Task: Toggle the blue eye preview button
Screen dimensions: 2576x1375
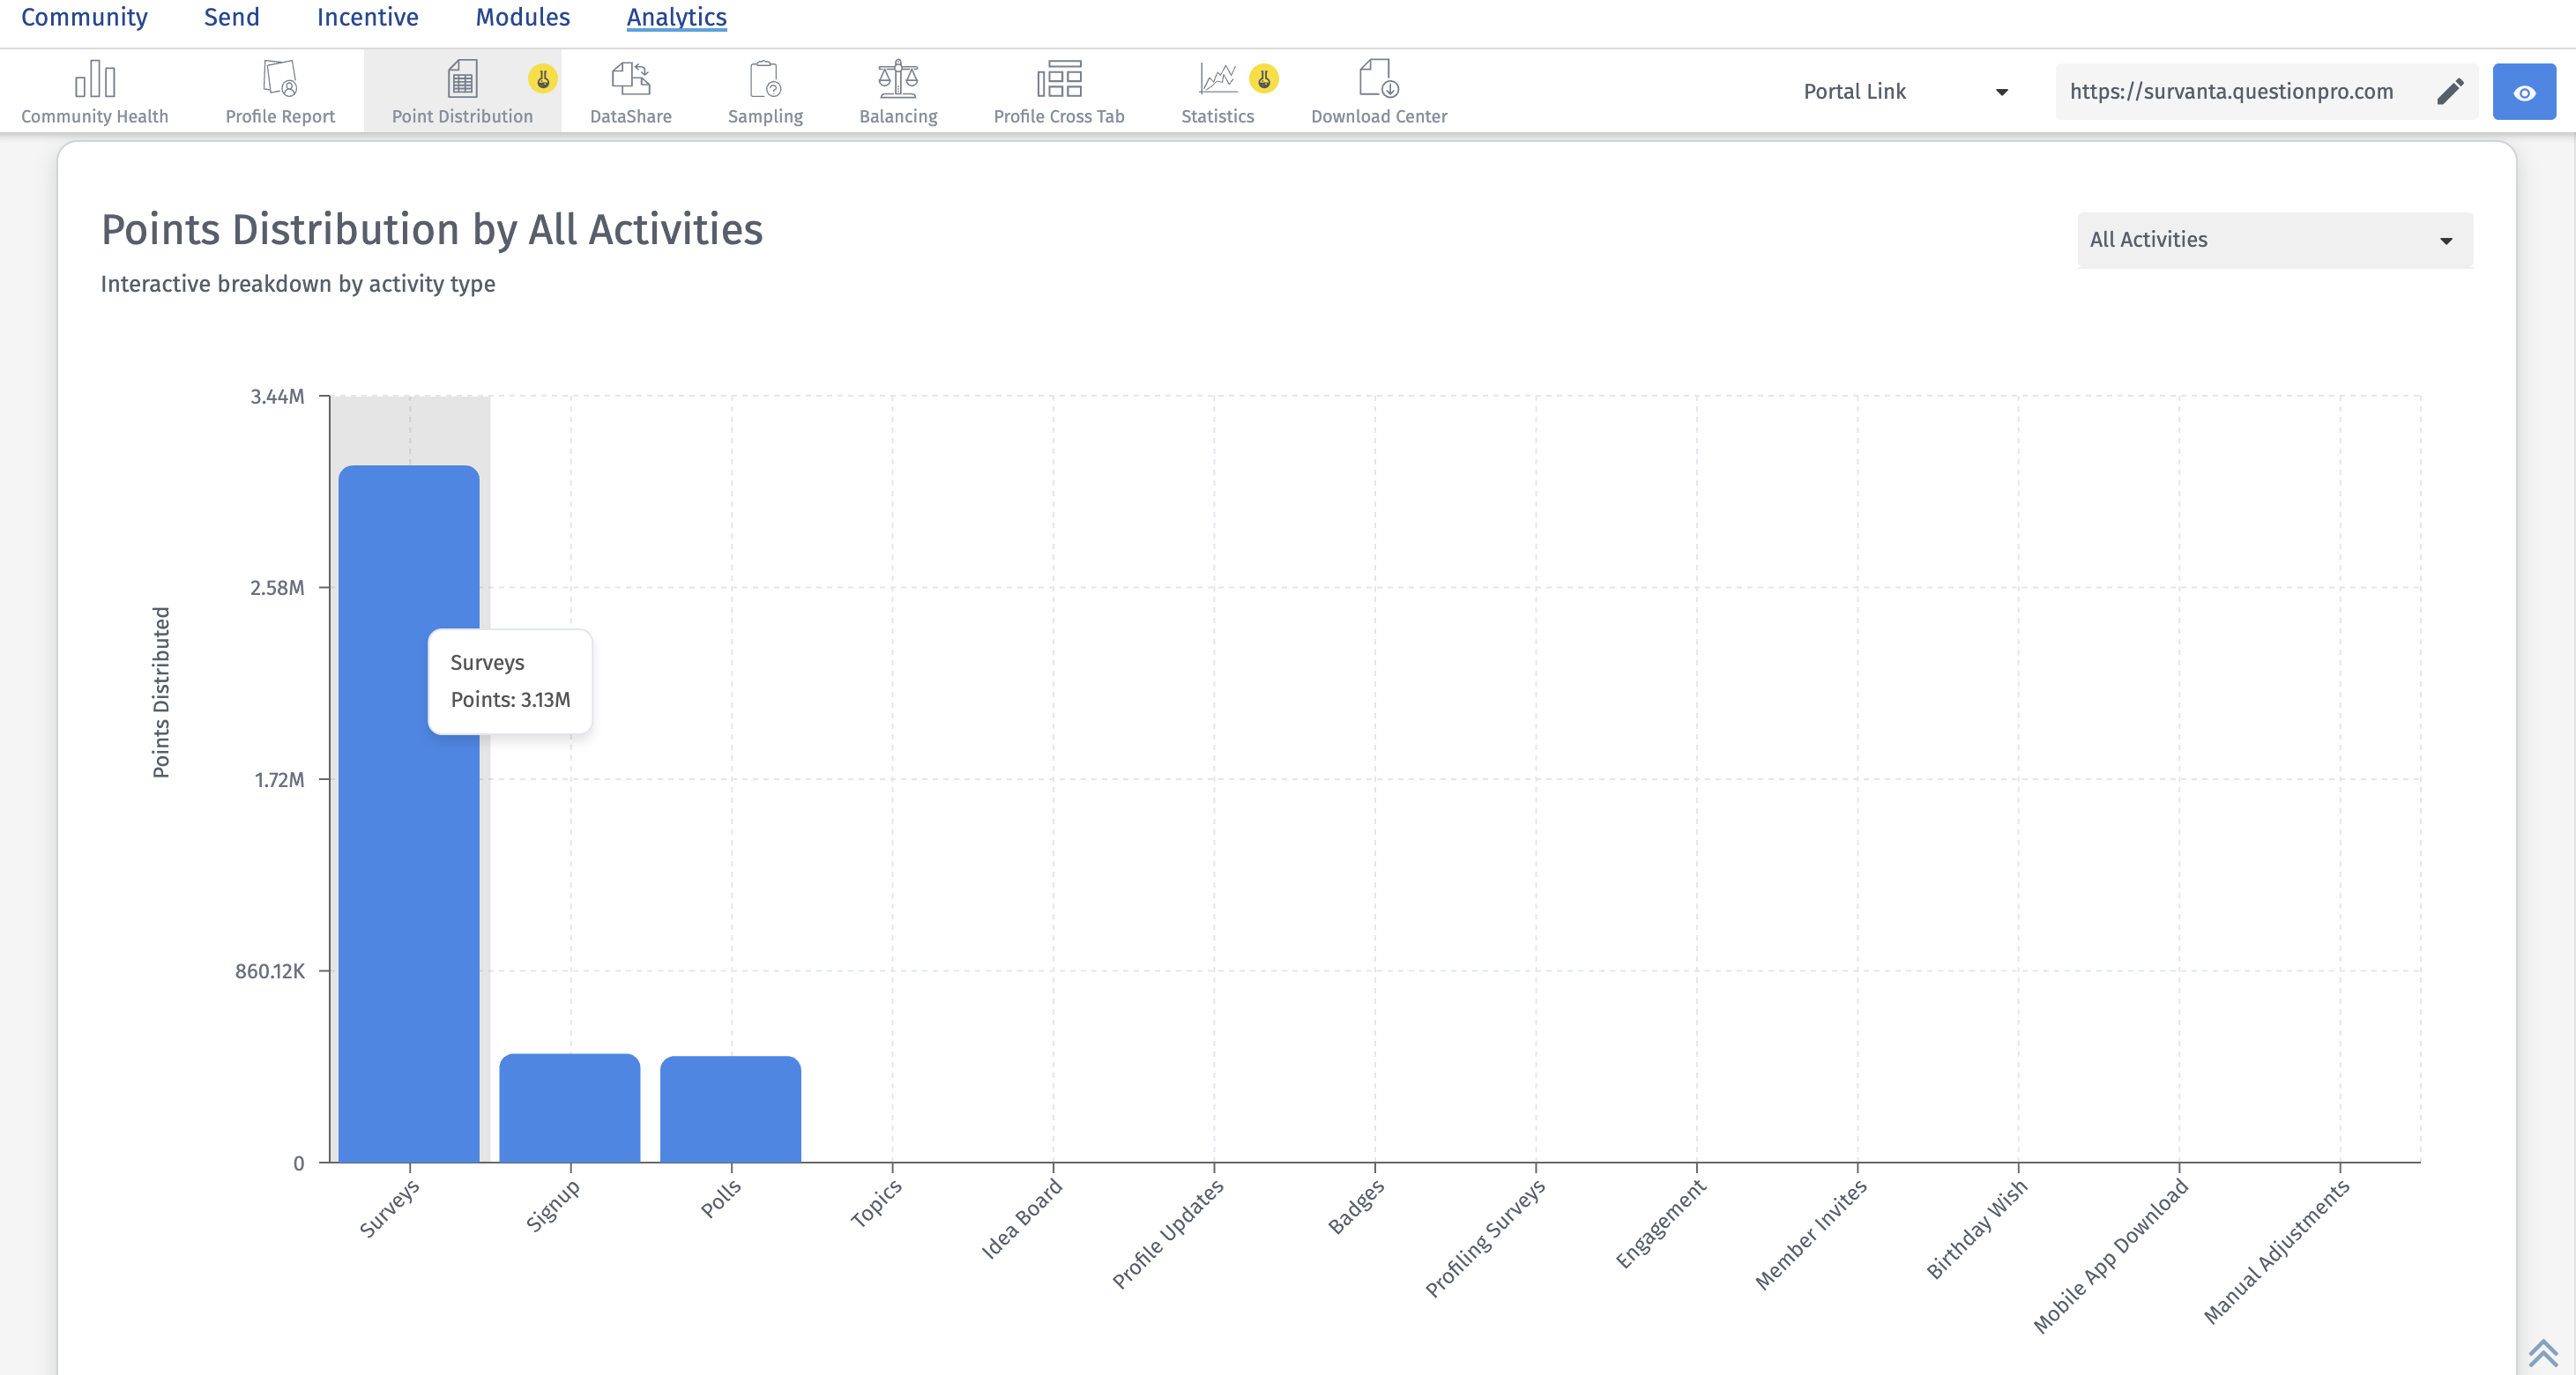Action: pyautogui.click(x=2523, y=92)
